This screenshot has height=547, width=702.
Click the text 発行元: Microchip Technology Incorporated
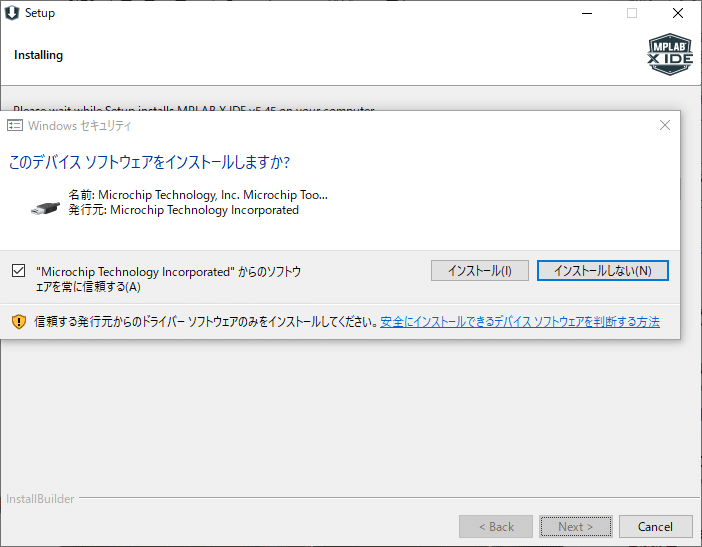184,210
